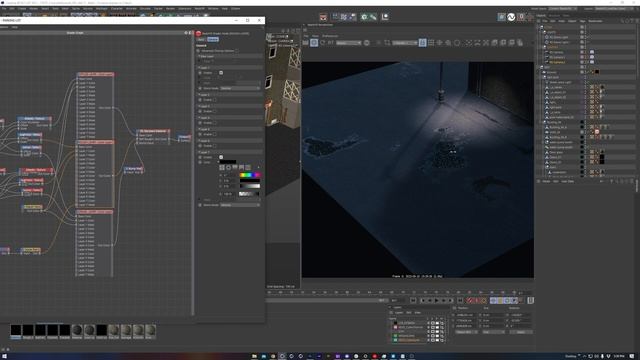Click the play forward button in timeline

tap(436, 300)
